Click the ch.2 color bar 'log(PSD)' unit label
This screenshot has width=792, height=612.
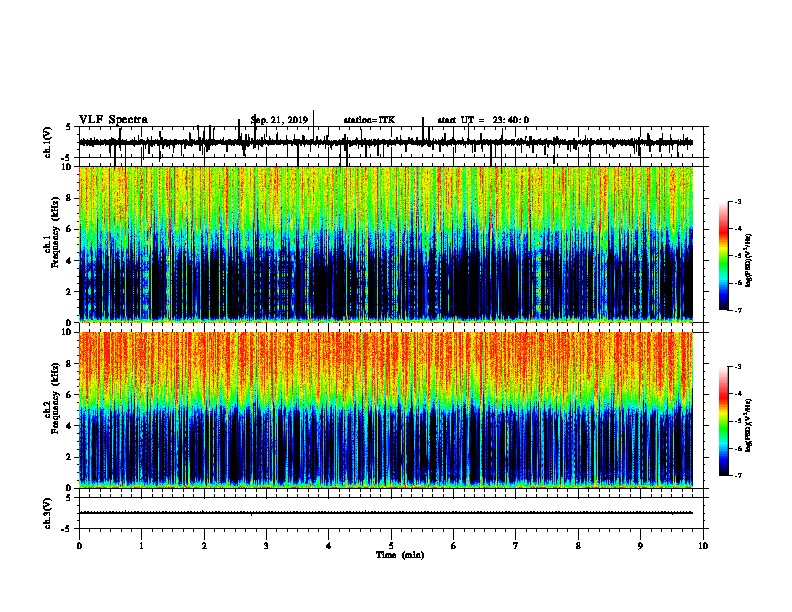[748, 425]
